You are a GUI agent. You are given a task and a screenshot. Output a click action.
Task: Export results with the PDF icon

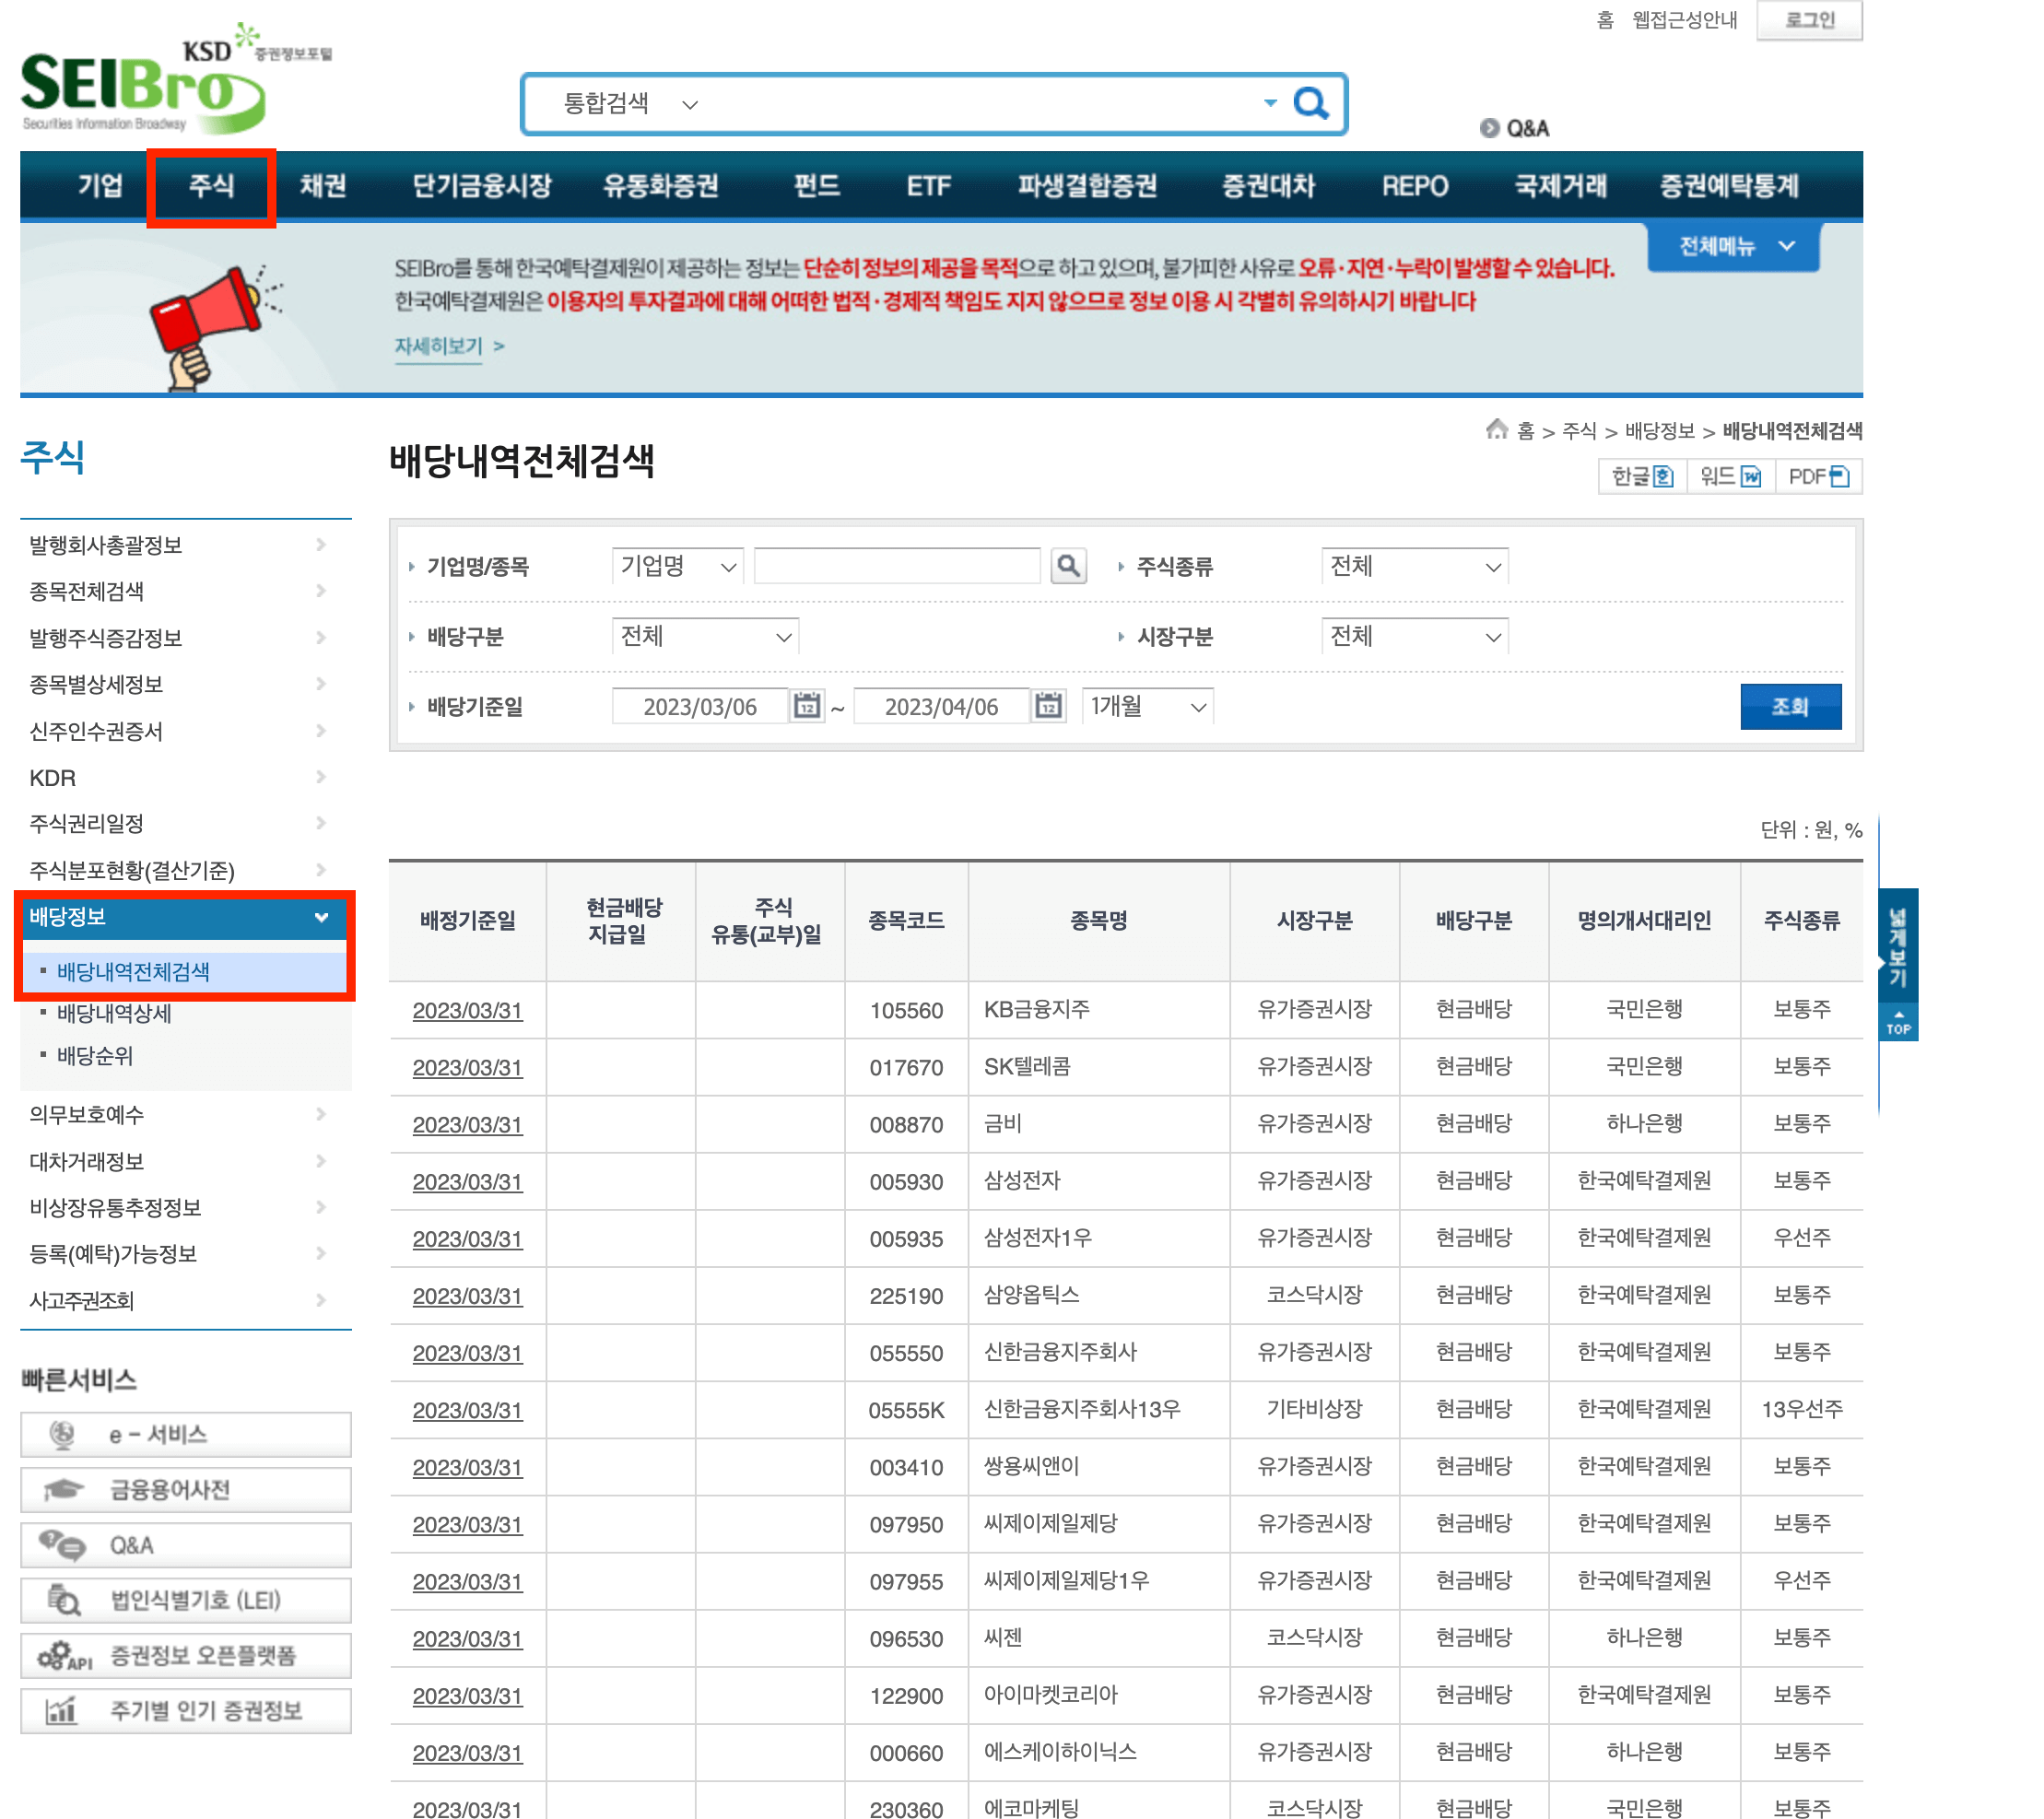1818,477
